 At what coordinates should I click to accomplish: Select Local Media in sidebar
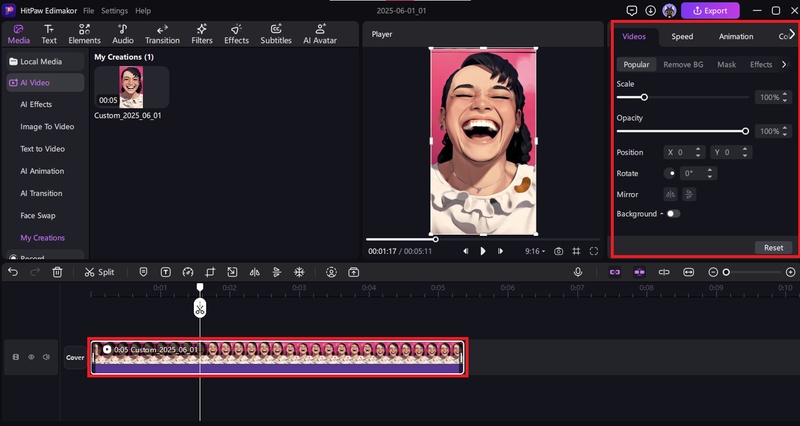click(45, 62)
